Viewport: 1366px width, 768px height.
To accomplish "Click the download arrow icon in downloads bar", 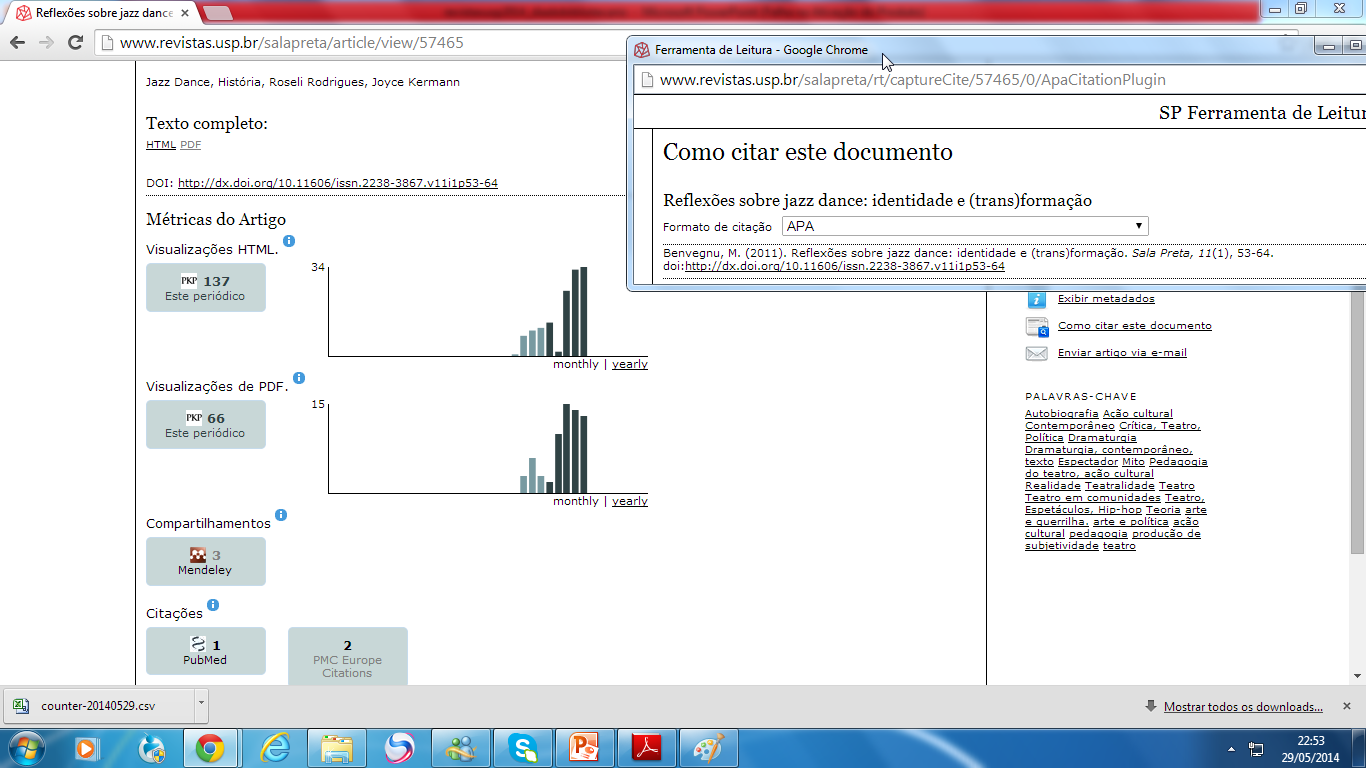I will coord(1151,706).
